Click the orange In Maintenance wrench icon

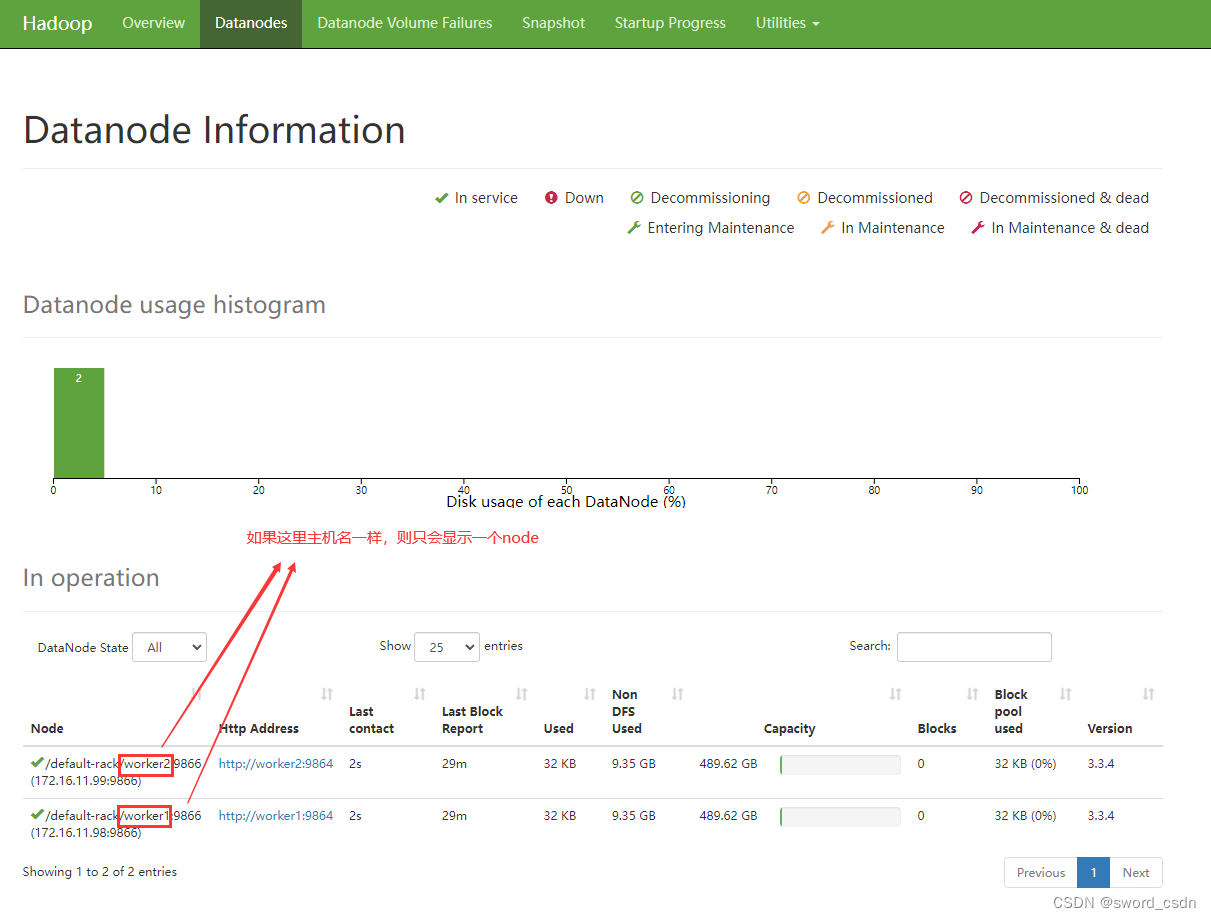827,228
